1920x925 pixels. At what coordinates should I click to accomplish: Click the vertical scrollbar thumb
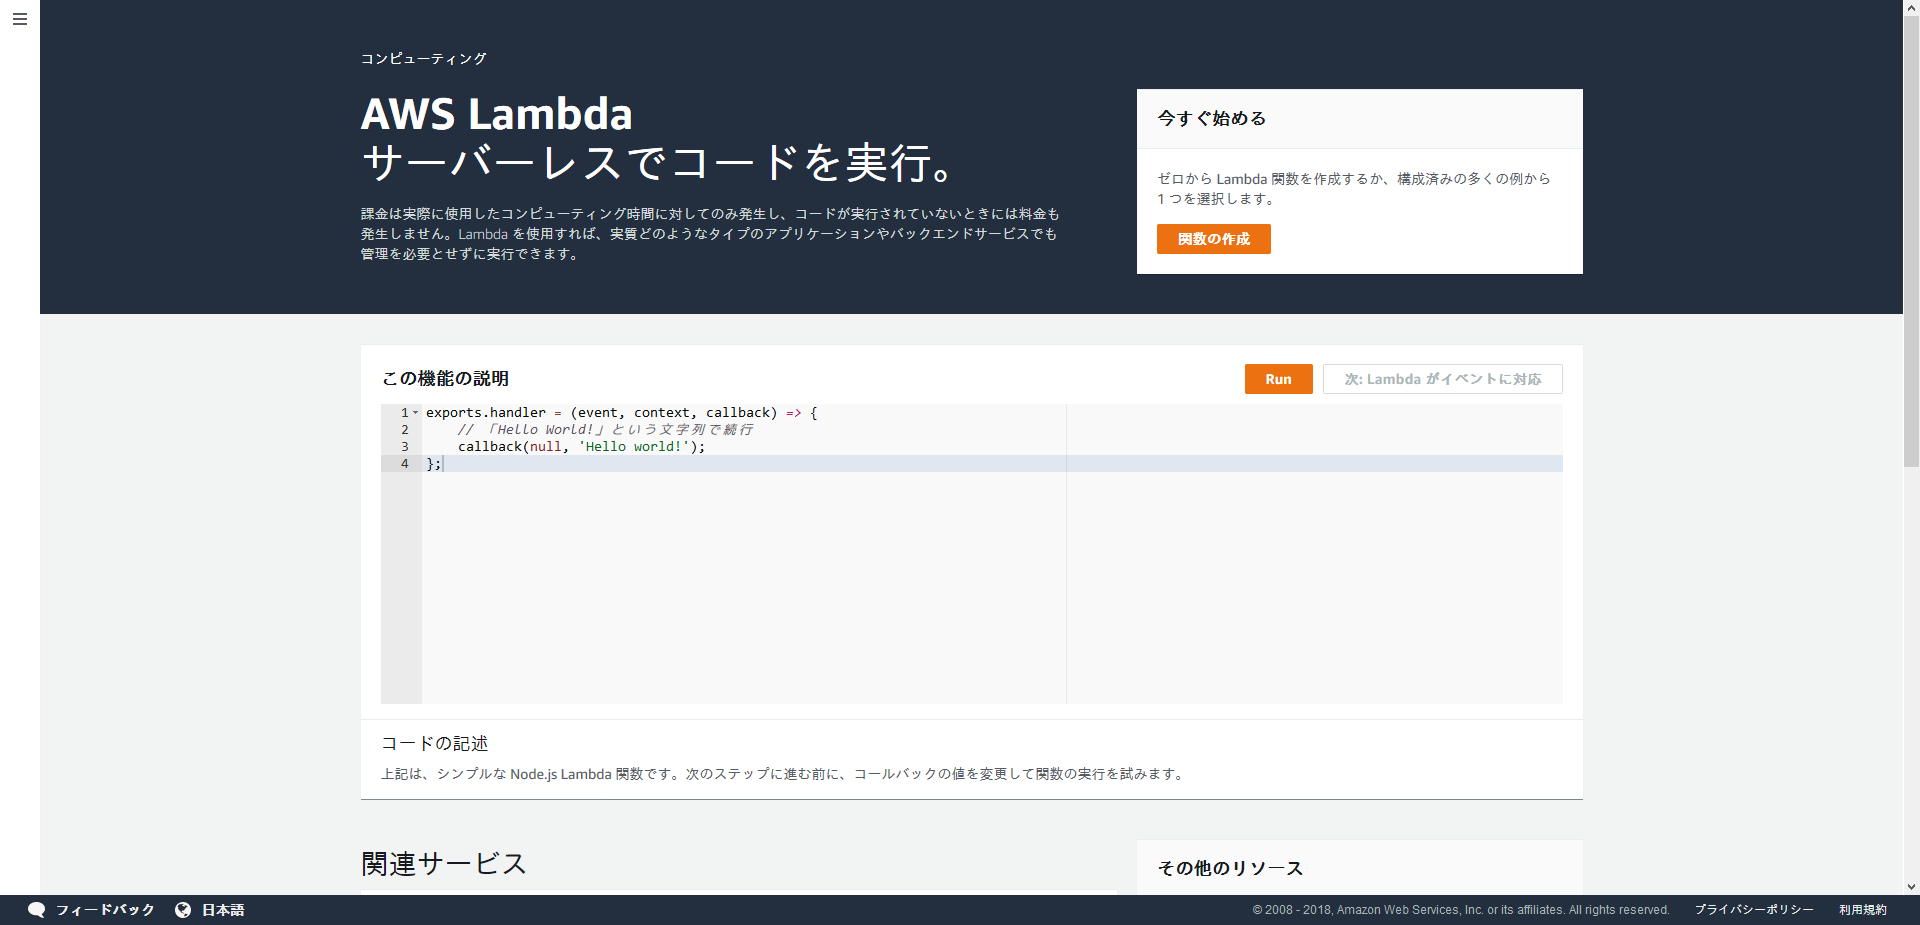(x=1911, y=241)
